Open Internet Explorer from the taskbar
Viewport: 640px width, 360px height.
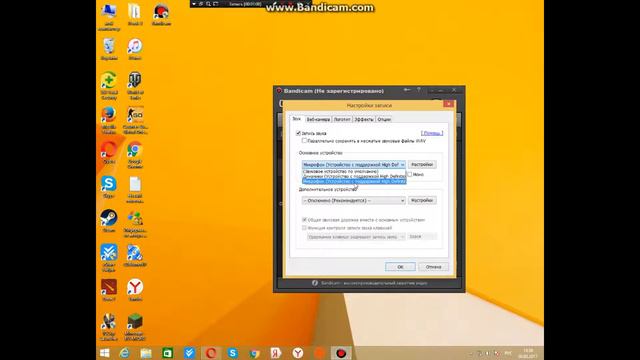coord(124,353)
